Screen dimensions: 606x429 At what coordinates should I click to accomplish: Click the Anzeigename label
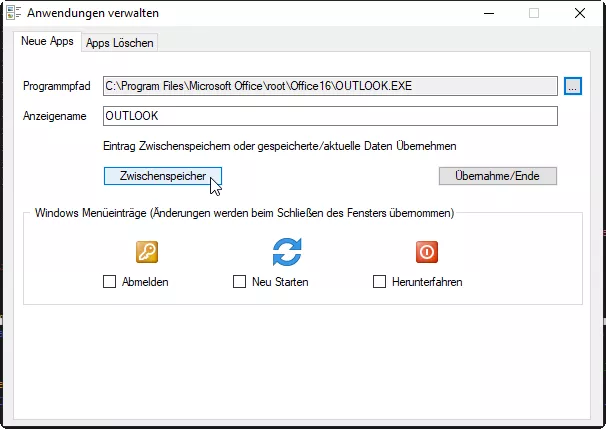54,116
